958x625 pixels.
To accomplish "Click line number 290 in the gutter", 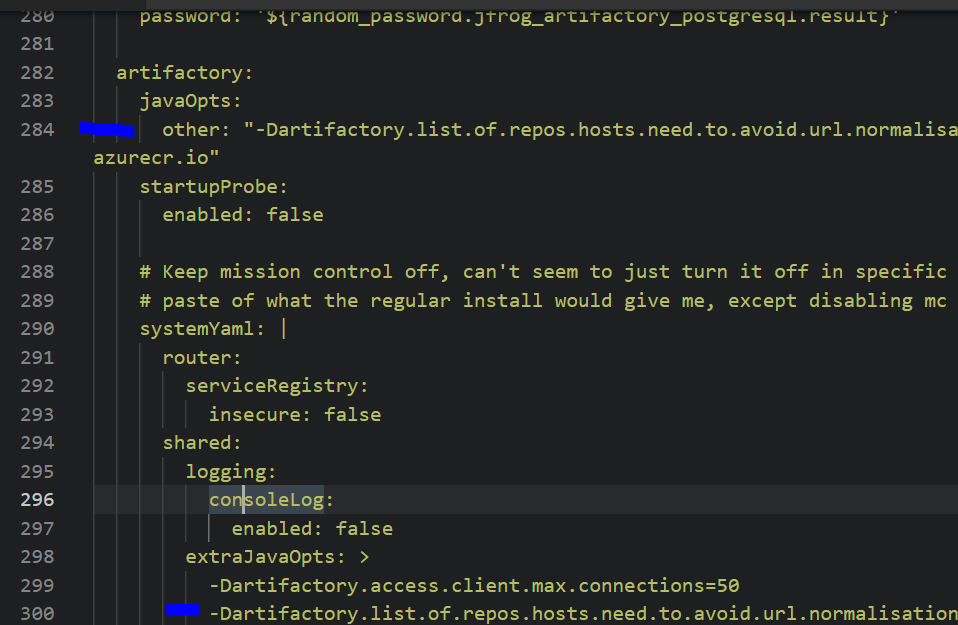I will coord(37,329).
